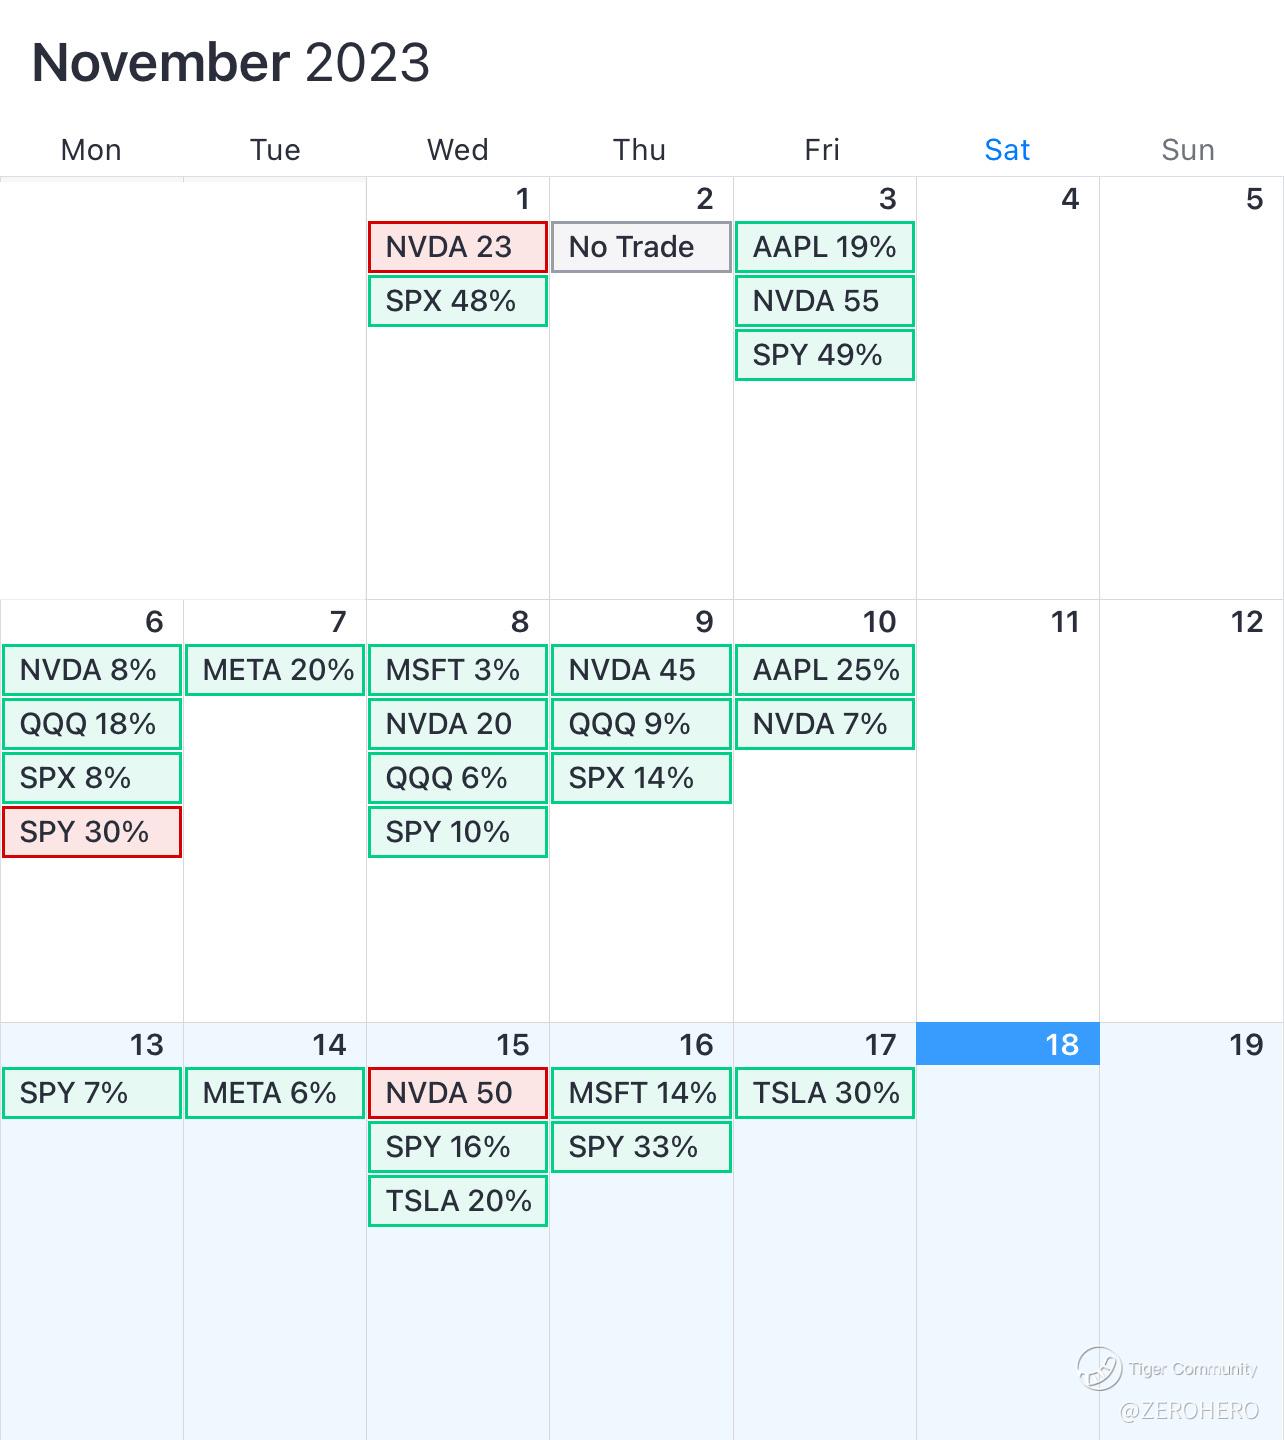Open the AAPL 19% trade on November 3
Viewport: 1284px width, 1440px height.
pos(825,247)
